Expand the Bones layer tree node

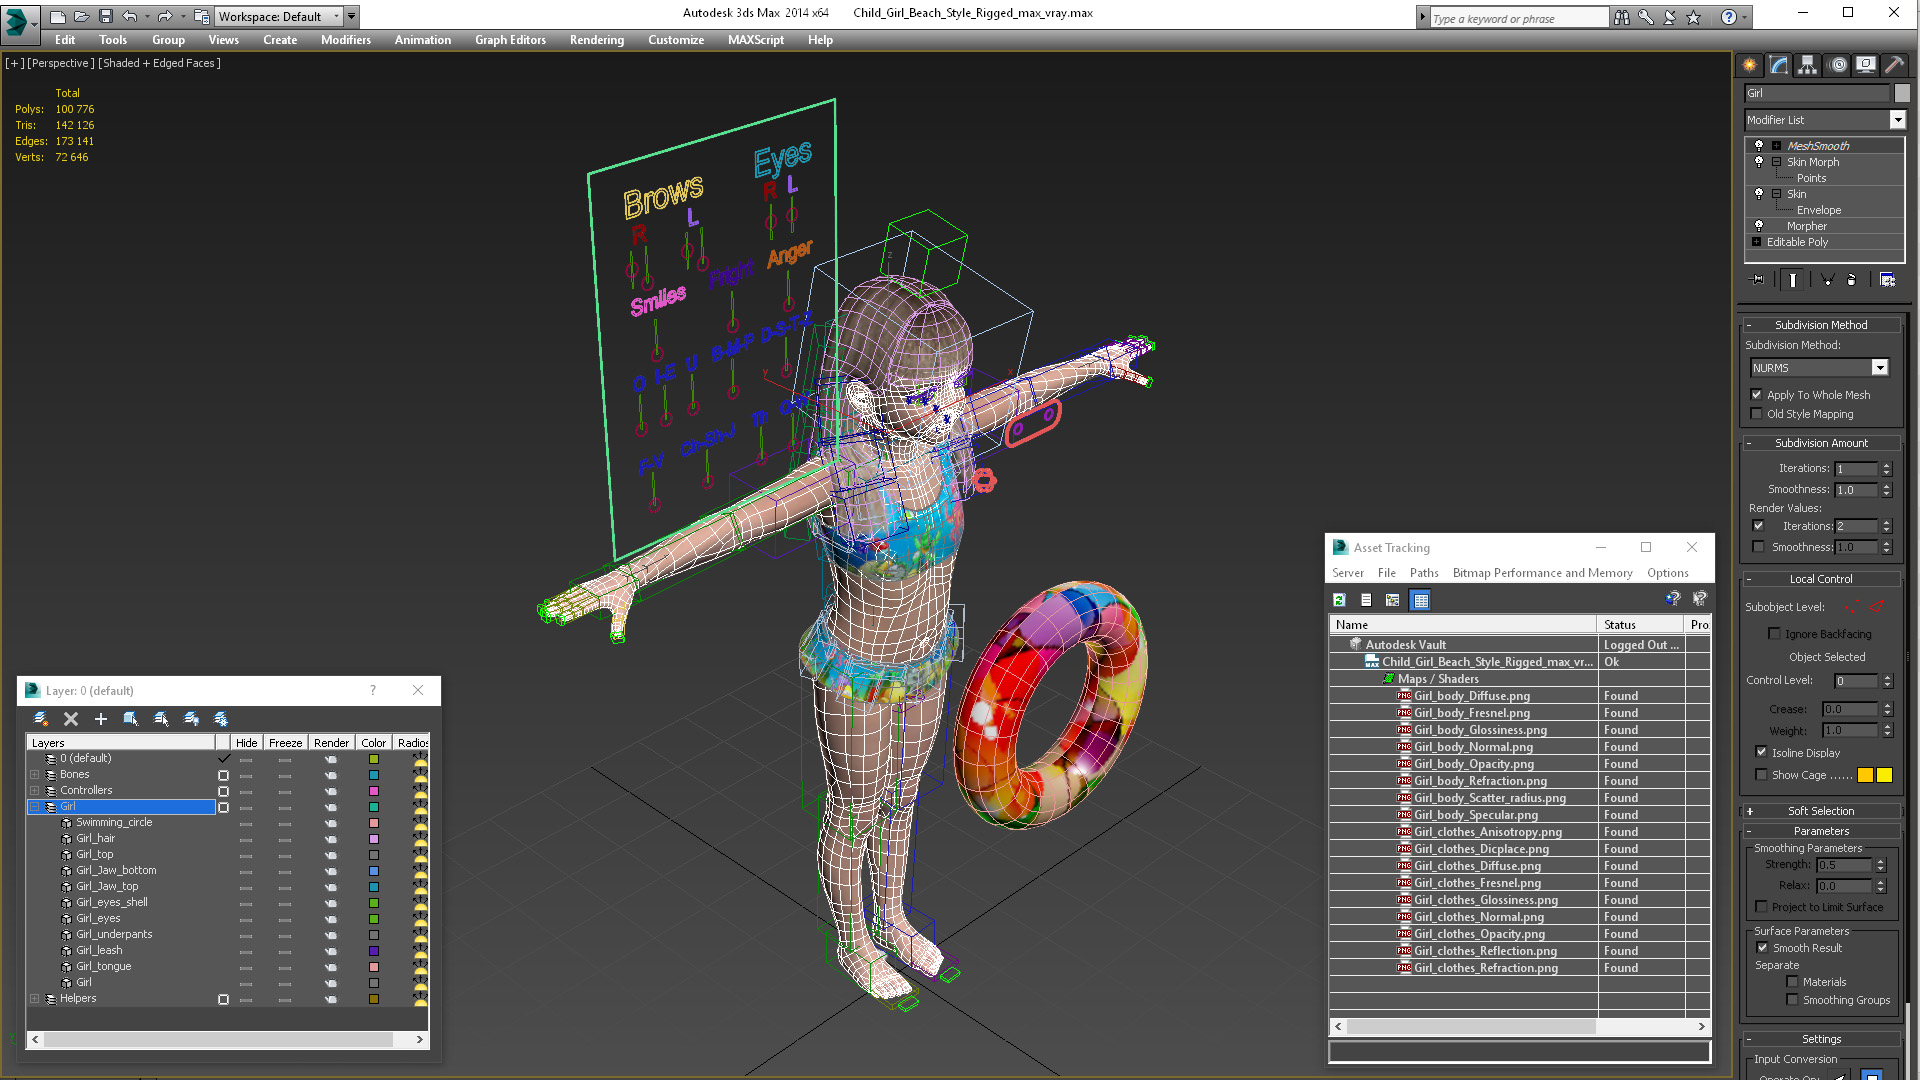(35, 775)
